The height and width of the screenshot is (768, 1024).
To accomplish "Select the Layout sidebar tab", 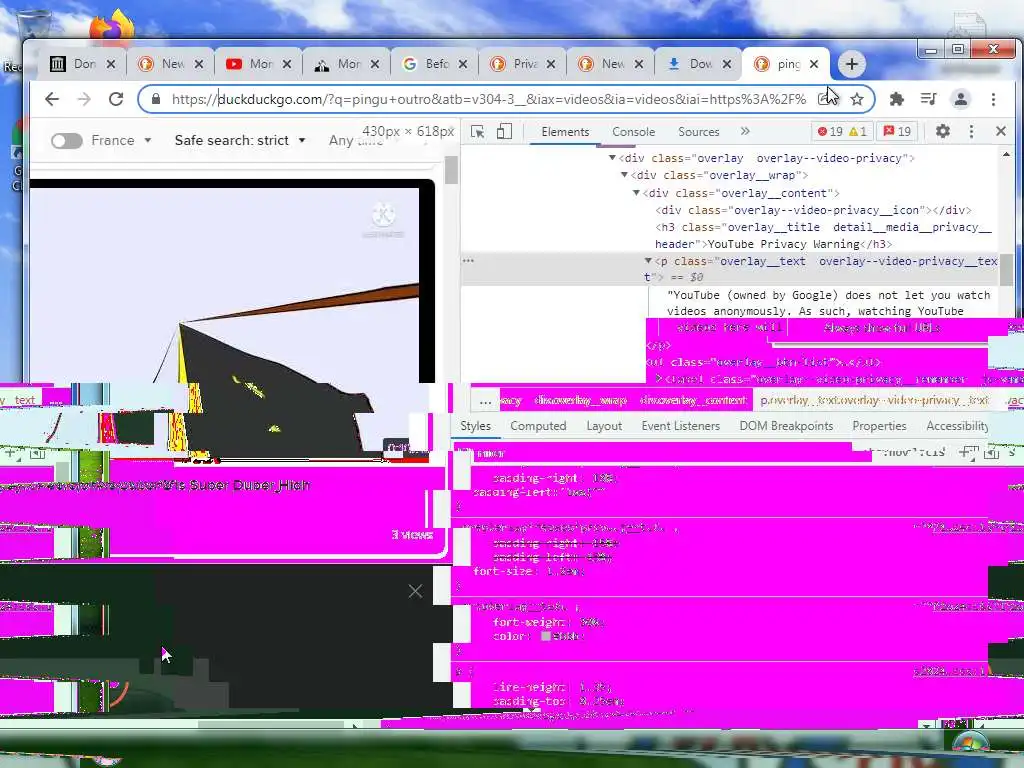I will 604,426.
